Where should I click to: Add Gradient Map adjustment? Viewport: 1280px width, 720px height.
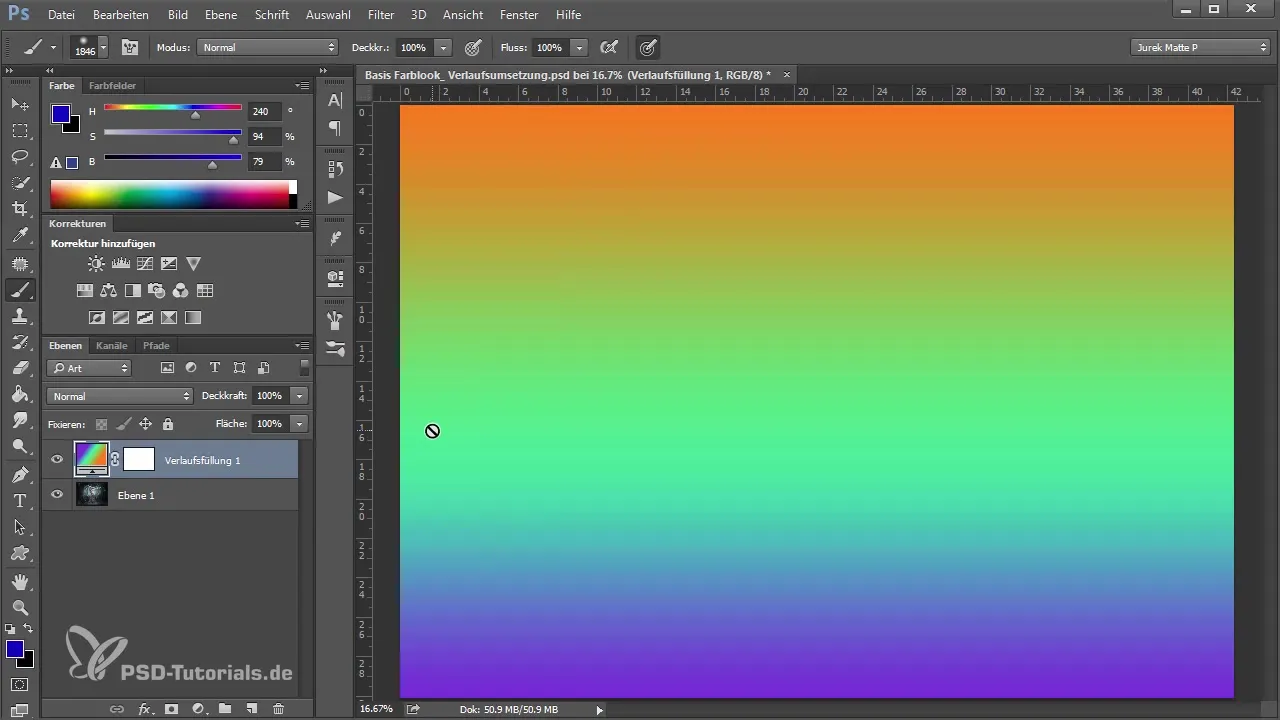(193, 318)
